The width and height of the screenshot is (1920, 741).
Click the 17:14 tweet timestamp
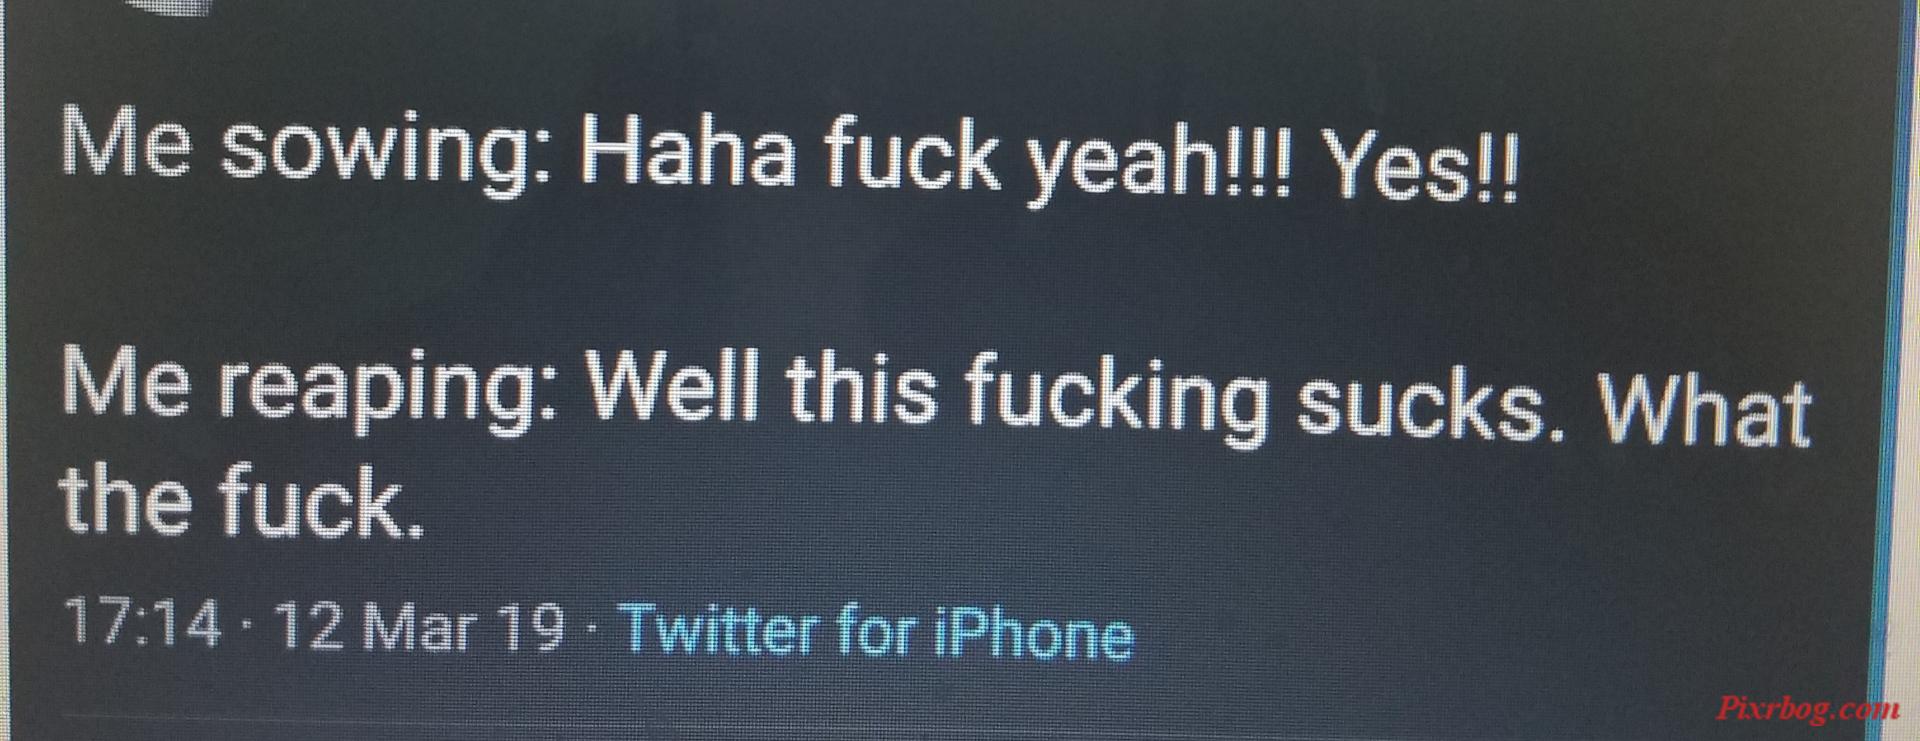(x=143, y=622)
